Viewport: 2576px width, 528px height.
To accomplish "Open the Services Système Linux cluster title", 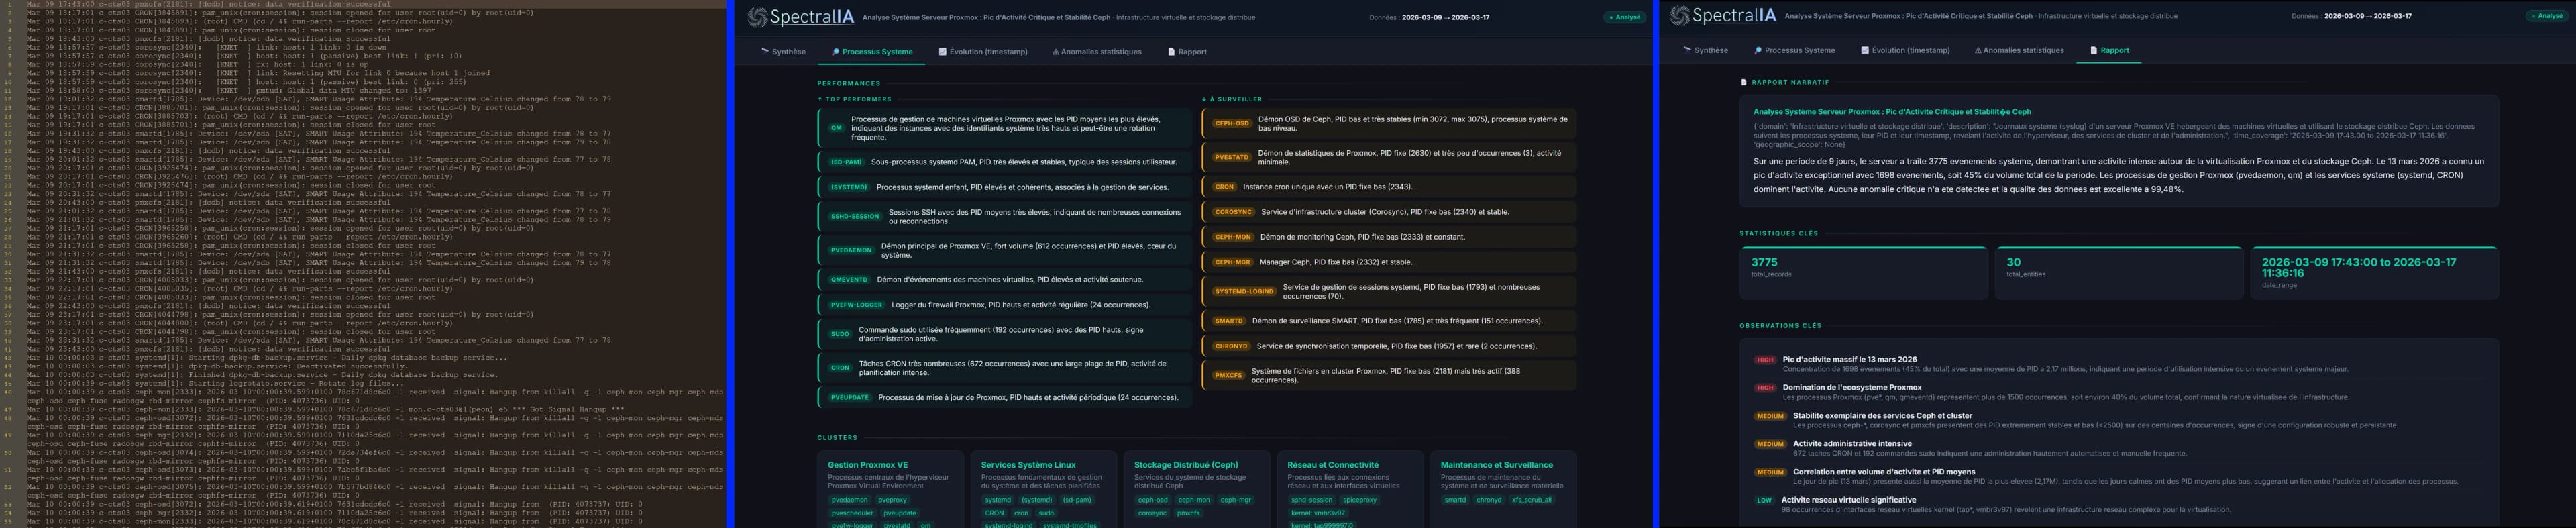I will point(1028,465).
